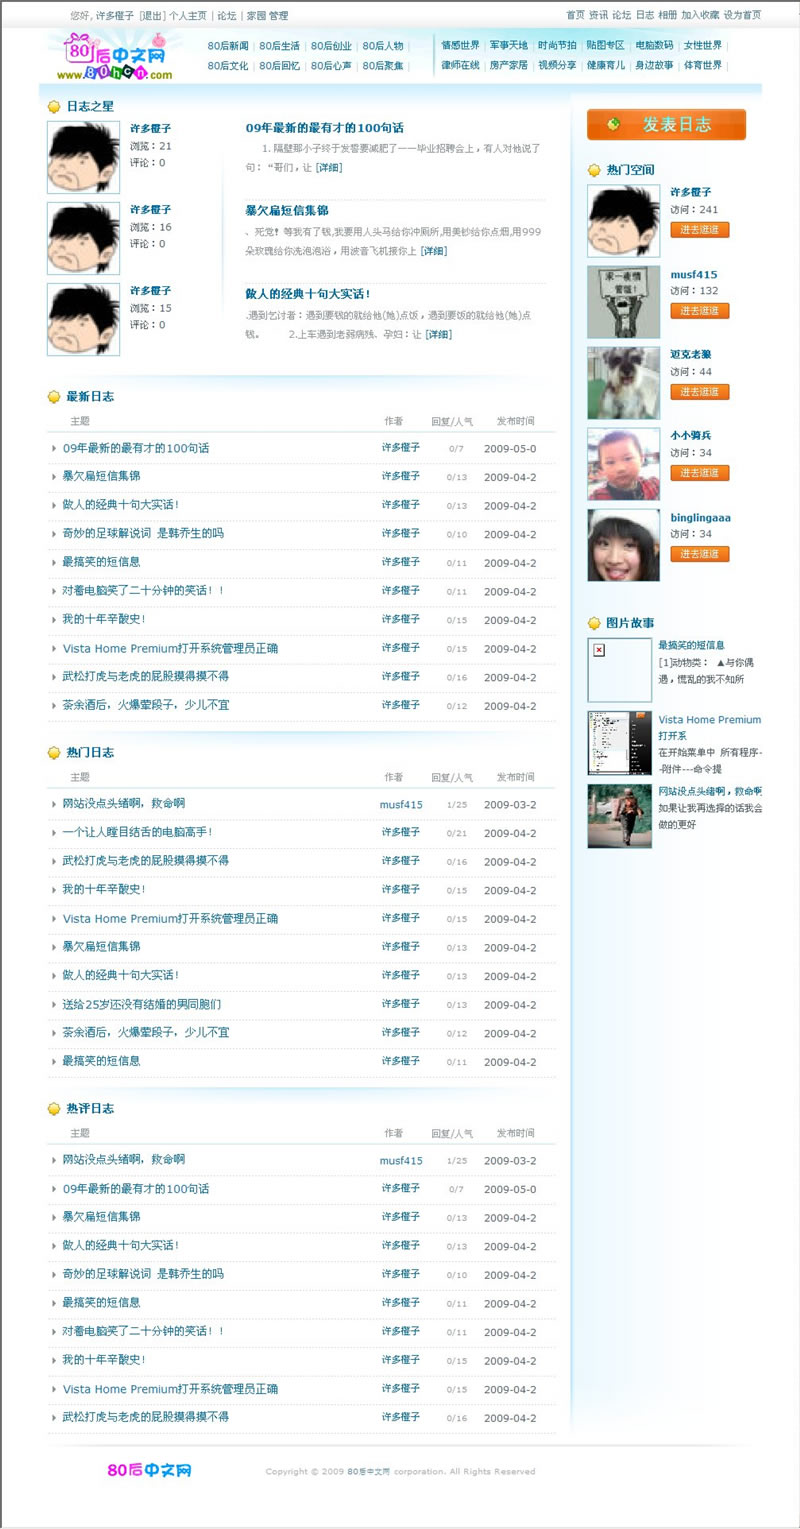Viewport: 800px width, 1529px height.
Task: Open the 80后新闻 category
Action: click(x=228, y=46)
